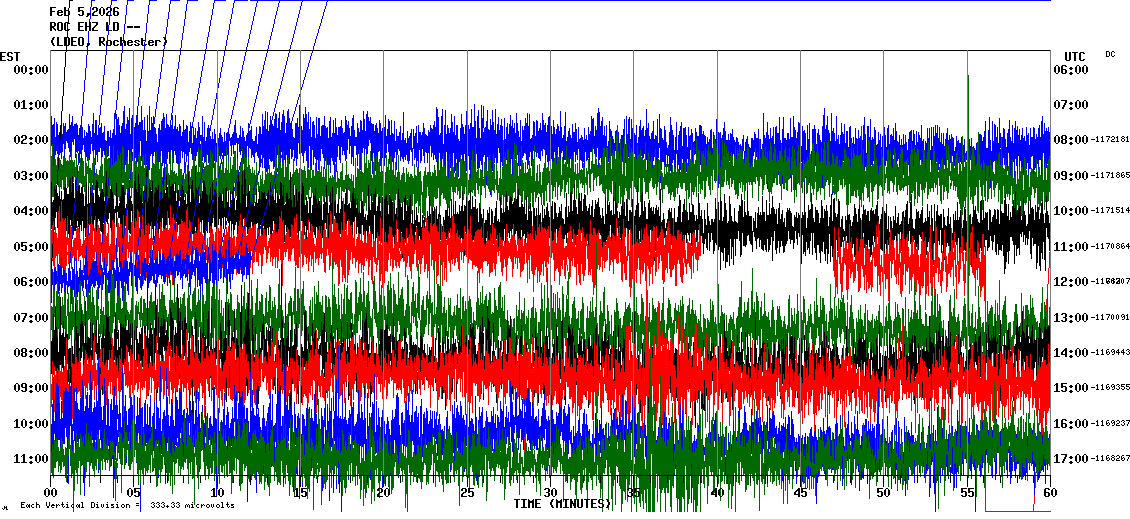Viewport: 1130px width, 519px height.
Task: Click the 11:00 UTC row label
Action: pos(1070,246)
